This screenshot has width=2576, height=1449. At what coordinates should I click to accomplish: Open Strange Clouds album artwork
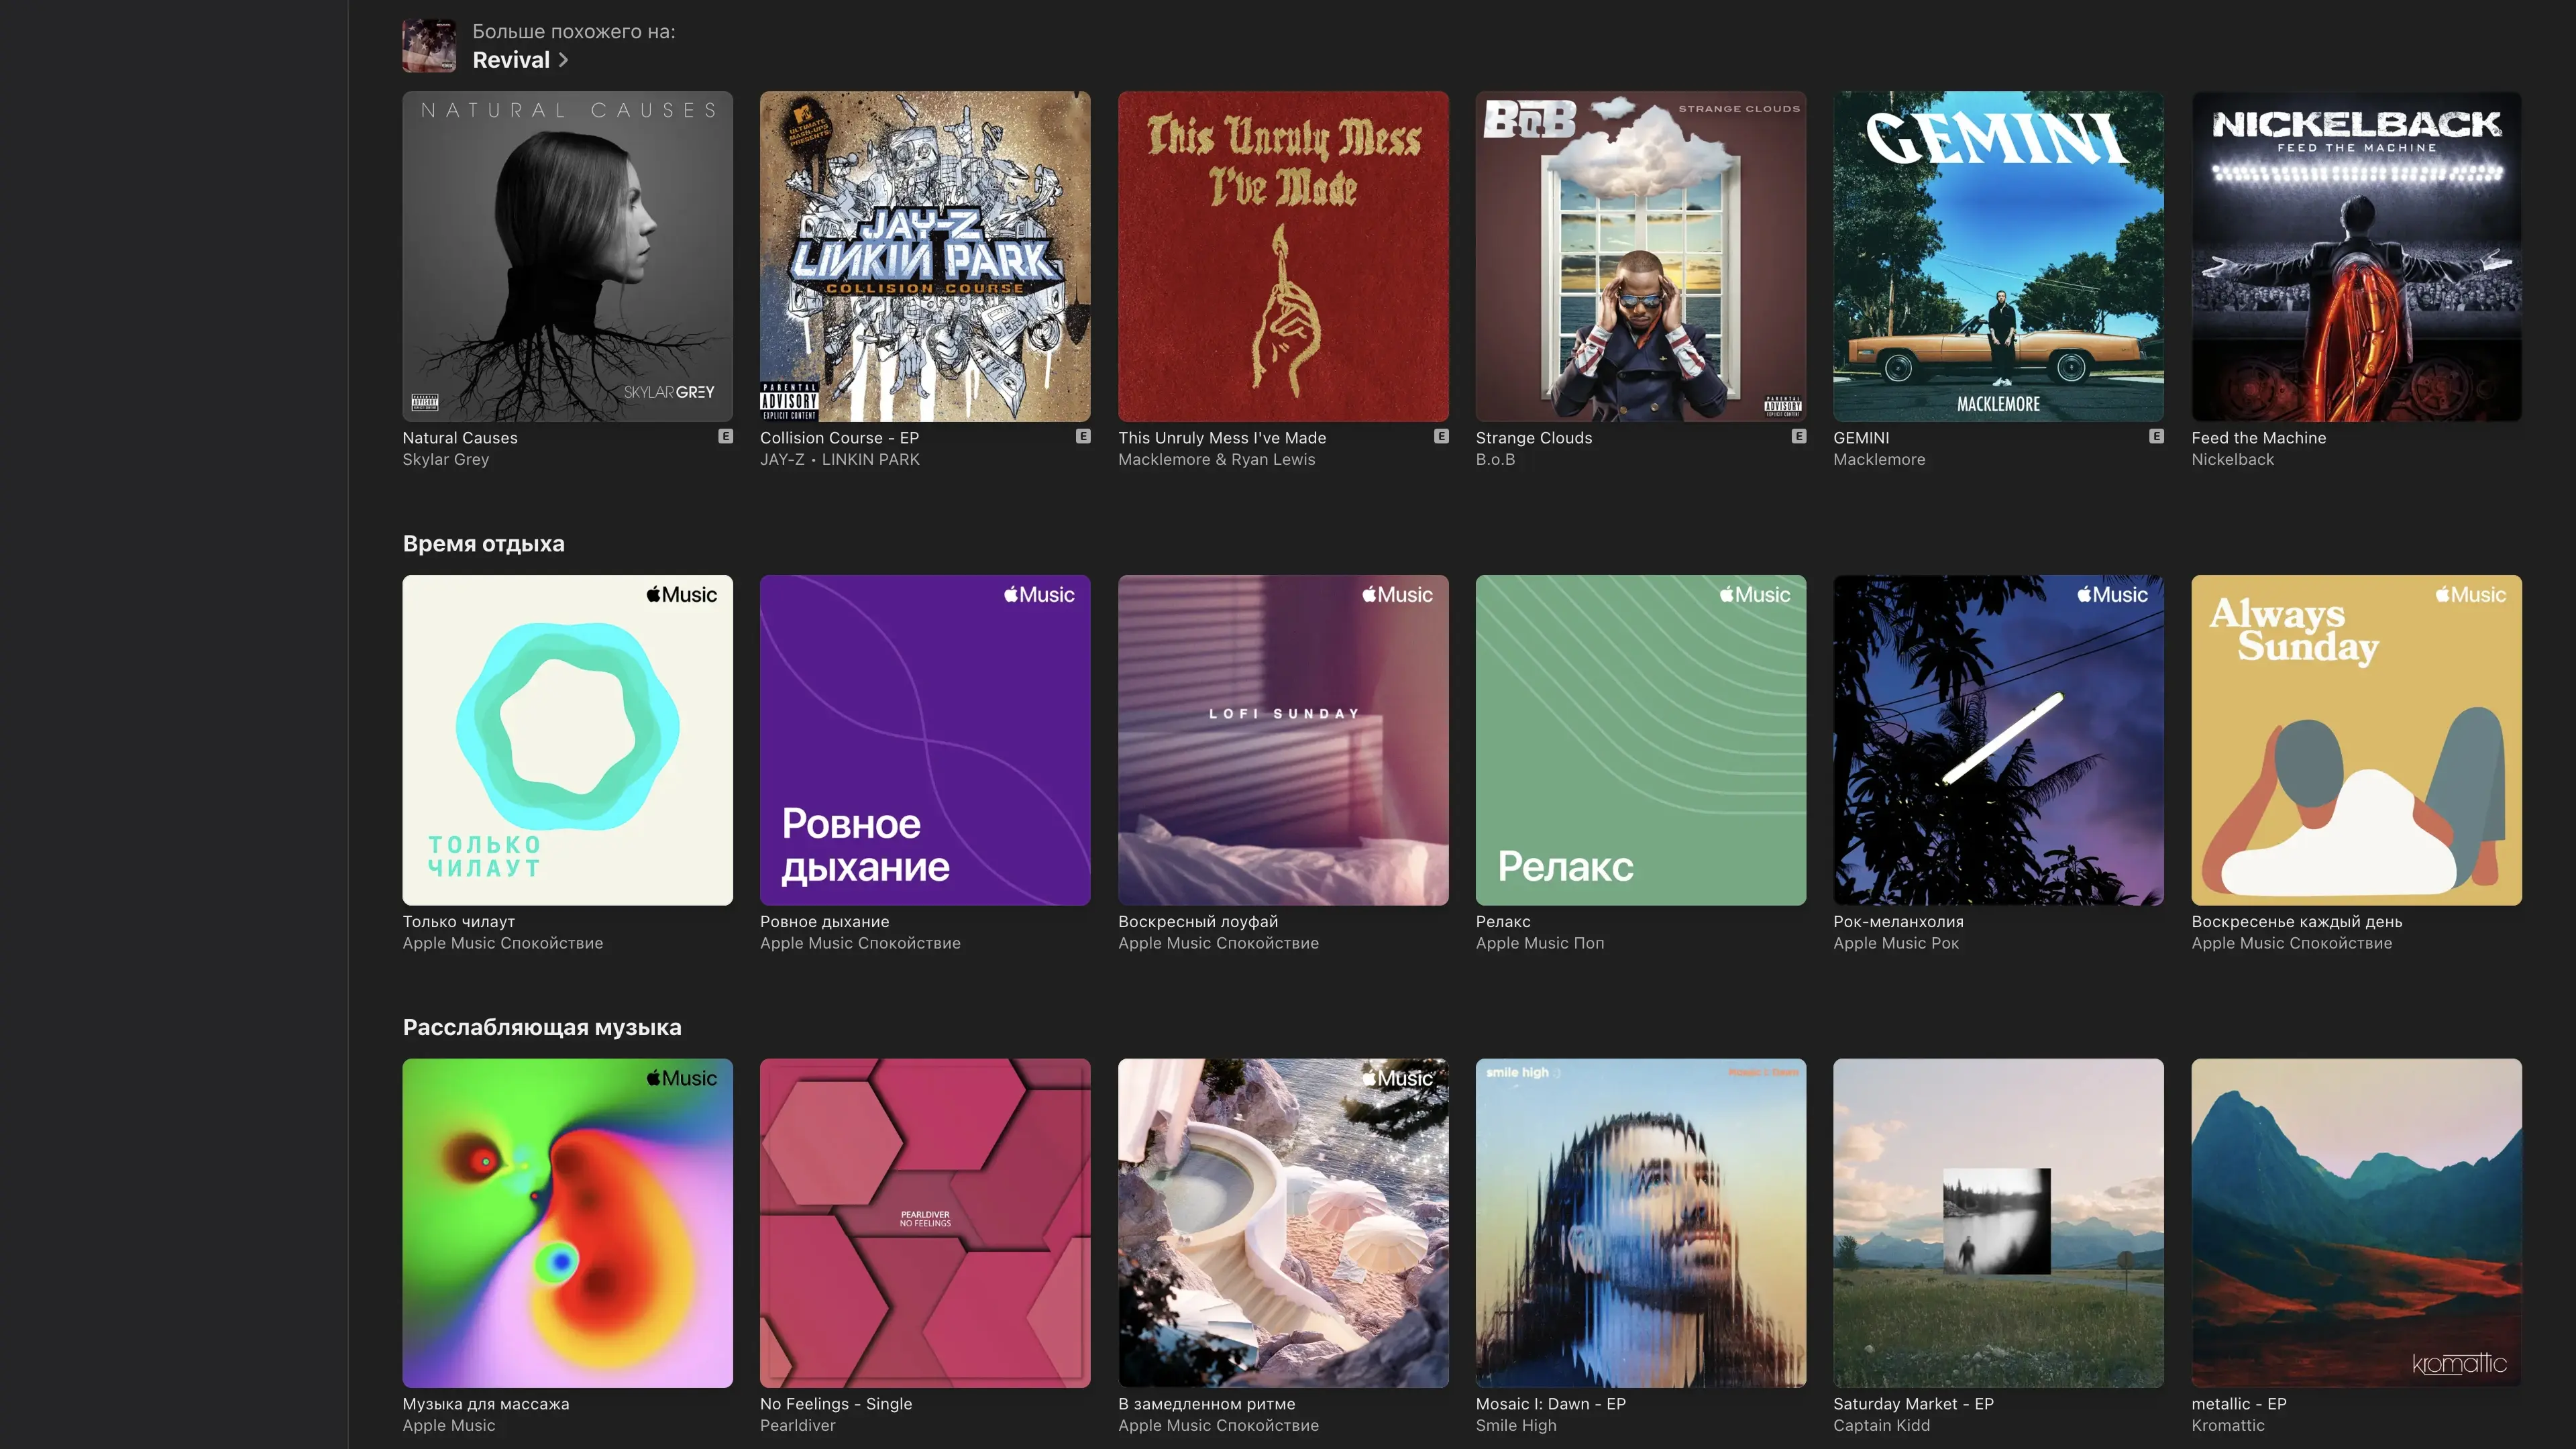tap(1640, 256)
